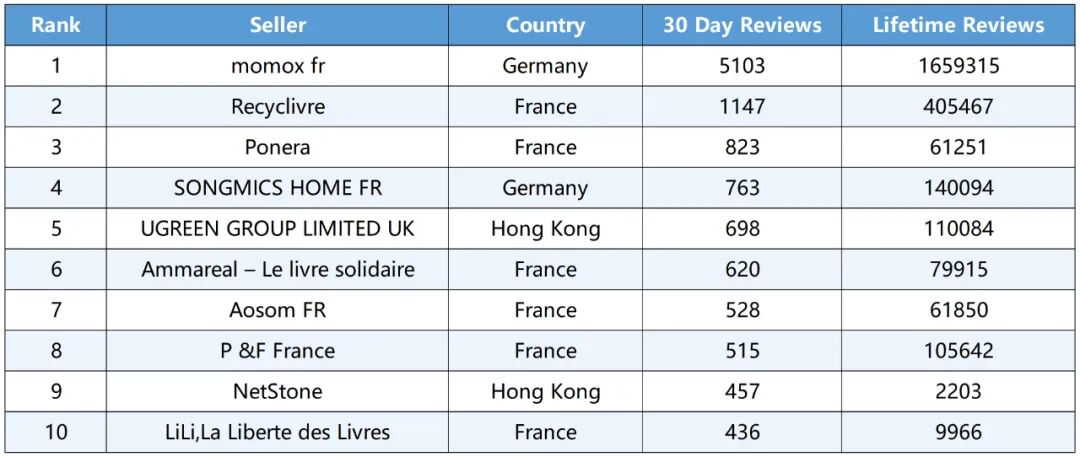Select LiLi,La Liberte des Livres cell

tap(278, 432)
